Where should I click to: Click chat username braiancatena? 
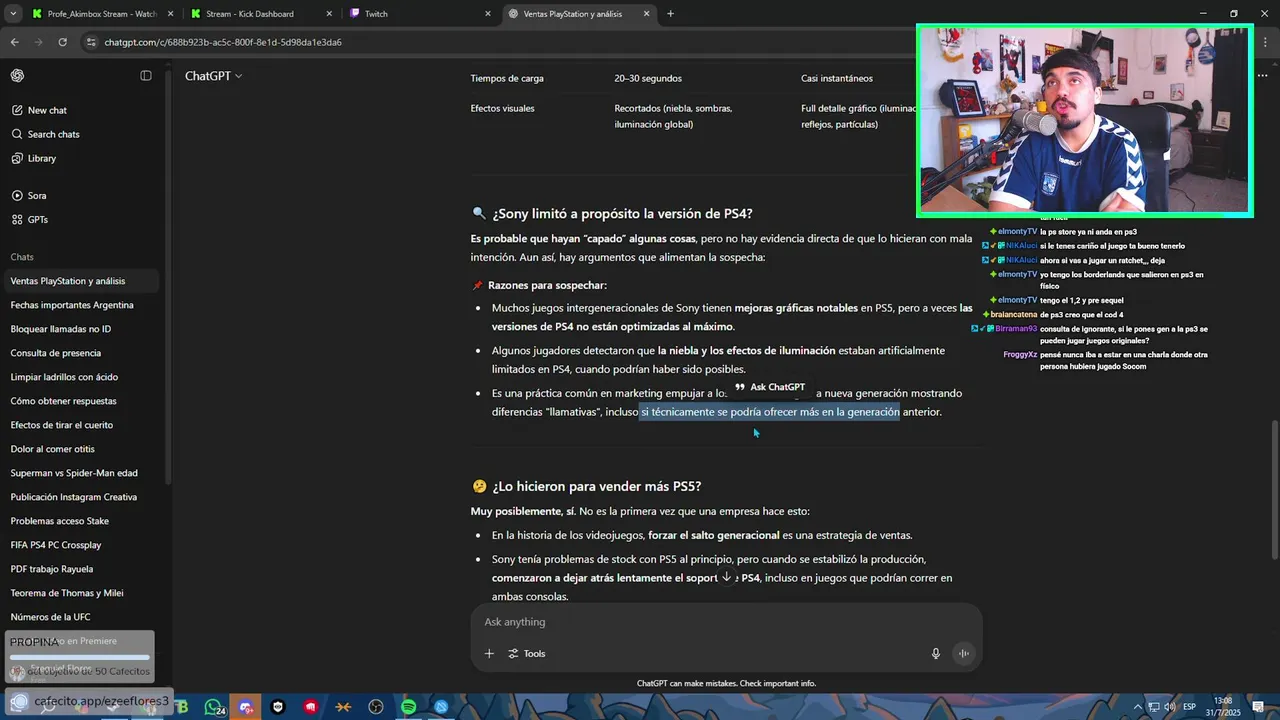tap(1014, 315)
